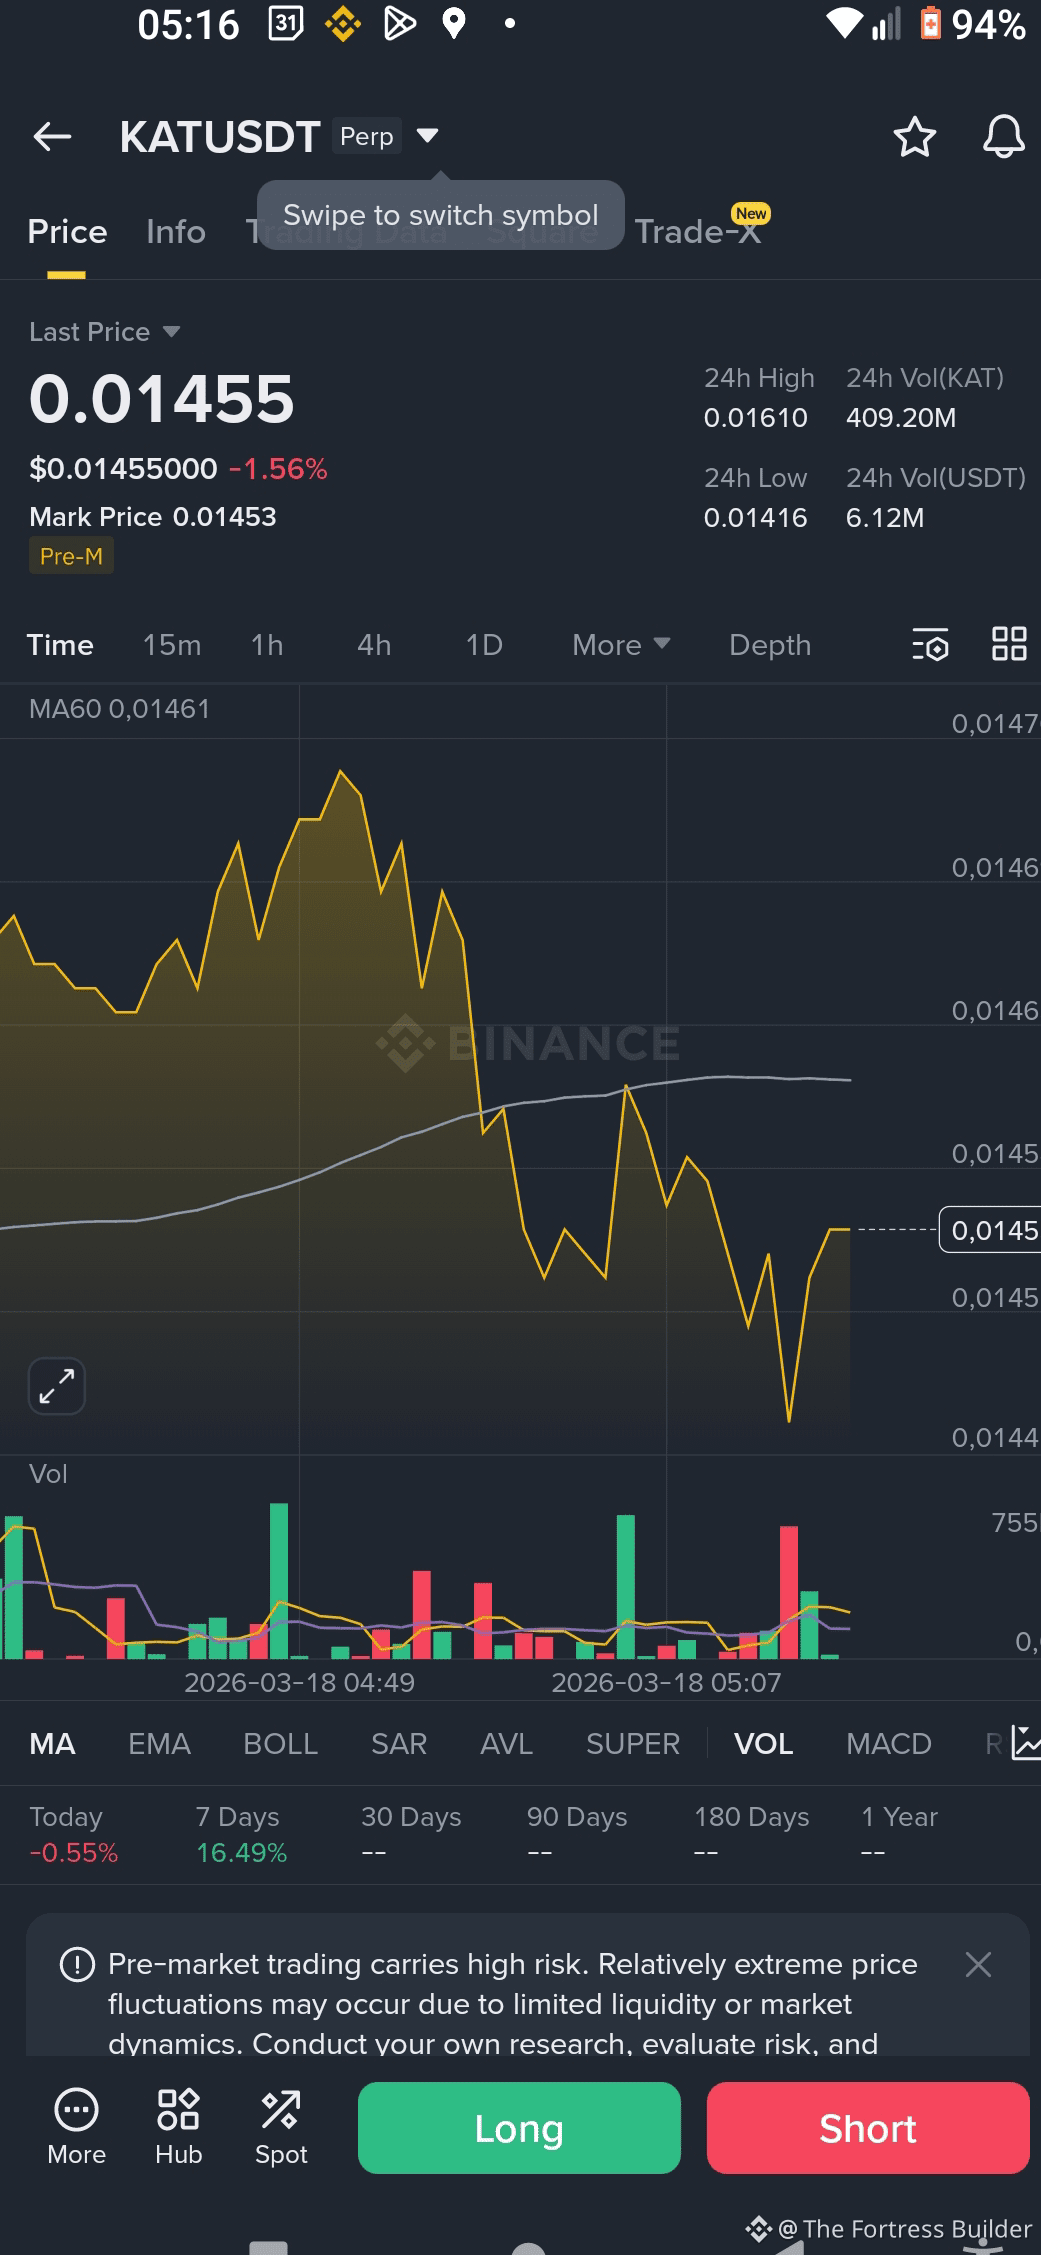The width and height of the screenshot is (1041, 2255).
Task: Switch to Price tab
Action: pyautogui.click(x=67, y=232)
